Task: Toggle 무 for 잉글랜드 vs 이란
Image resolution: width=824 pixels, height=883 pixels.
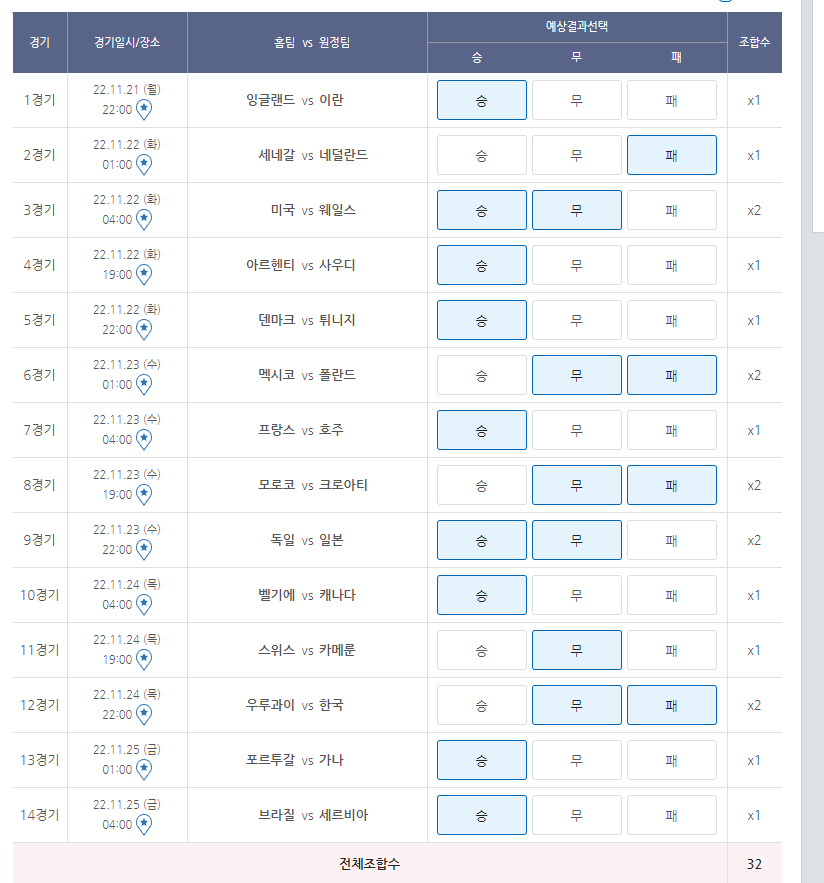Action: pos(577,100)
